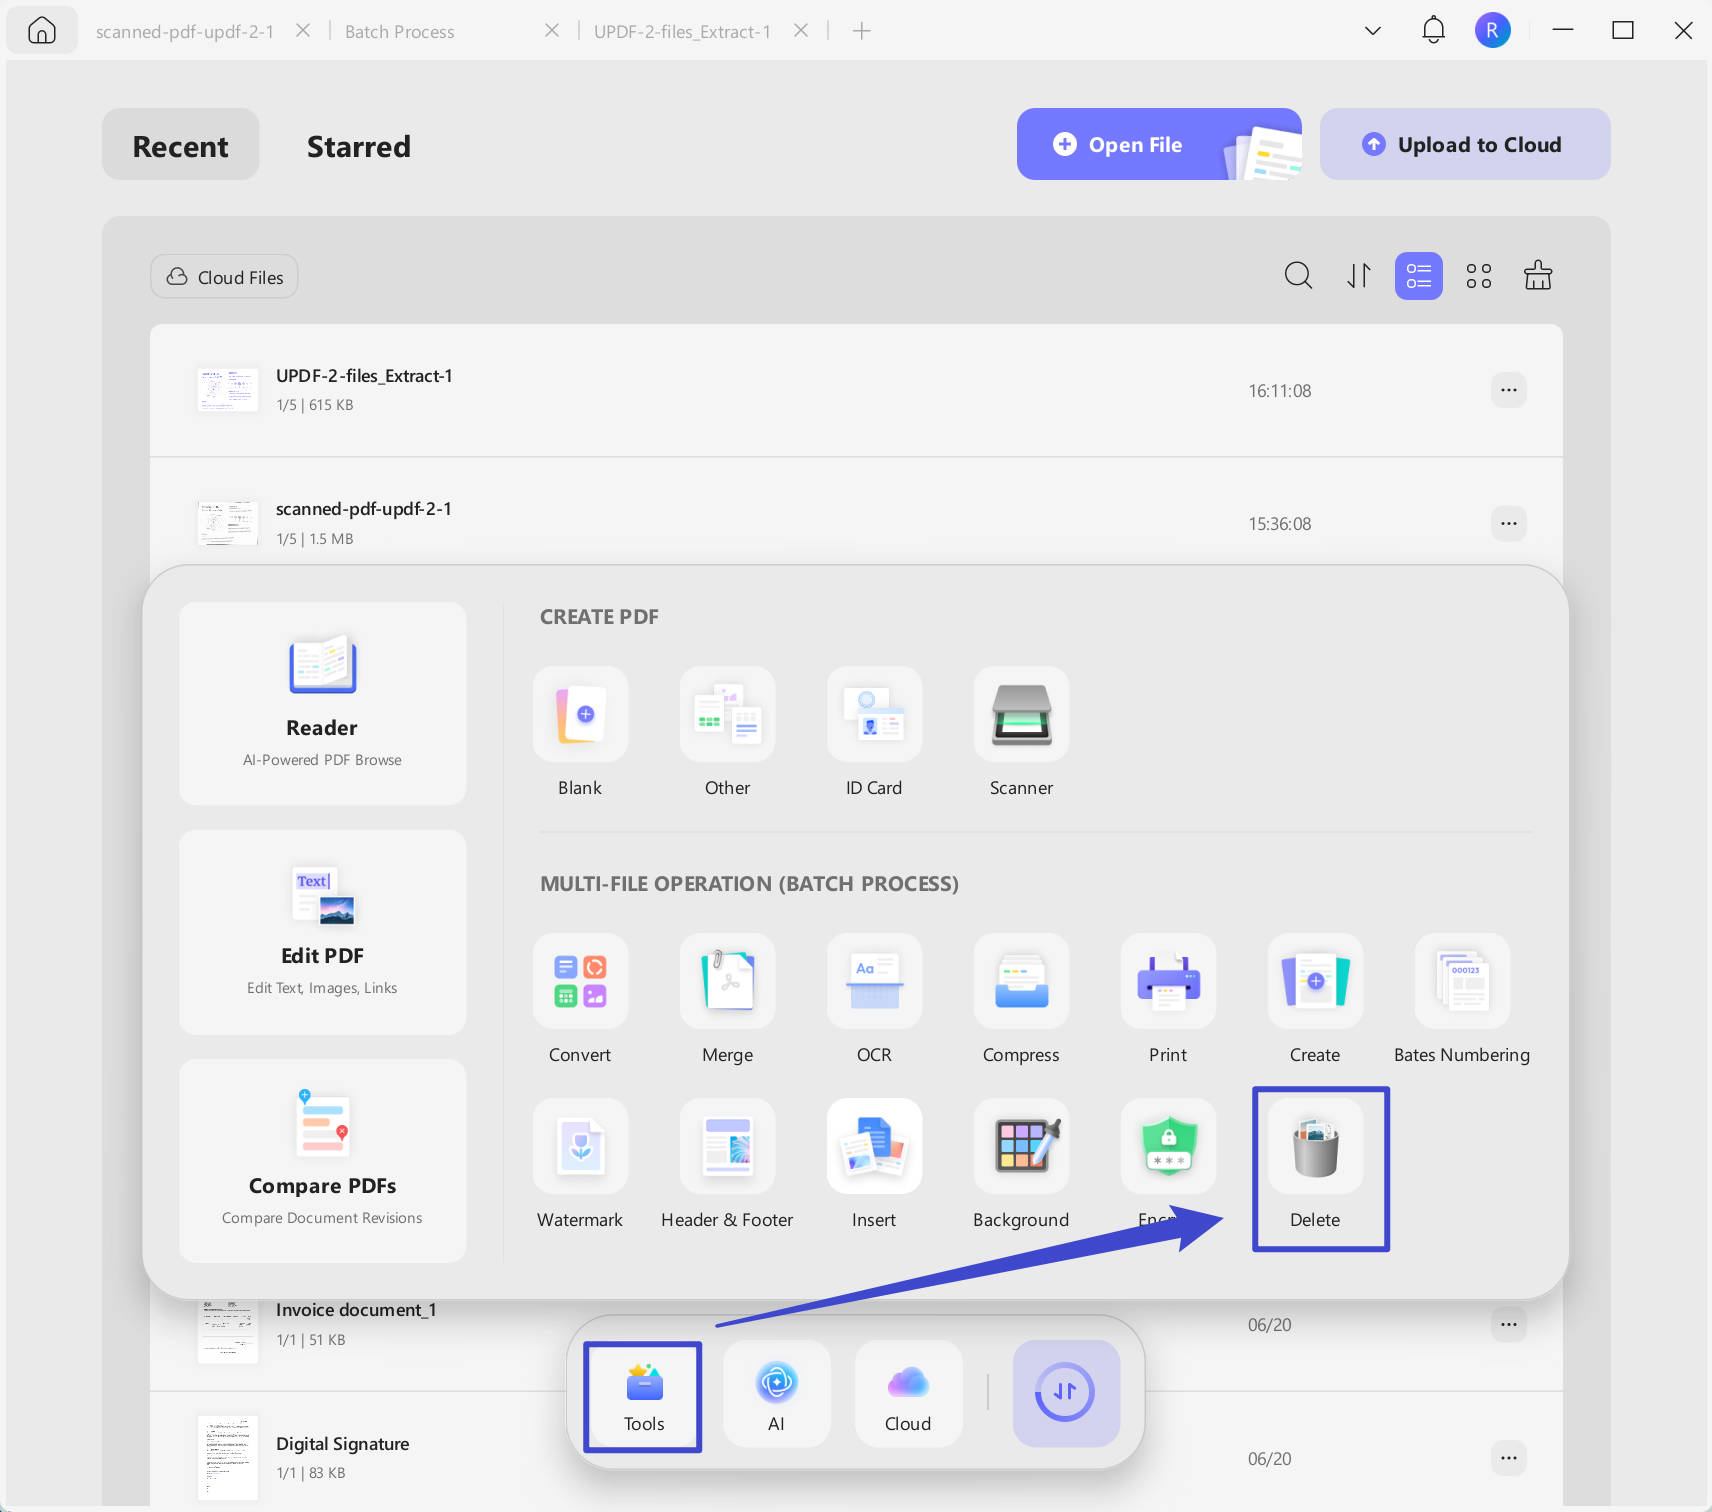Open Cloud Files
This screenshot has height=1512, width=1712.
[x=224, y=277]
